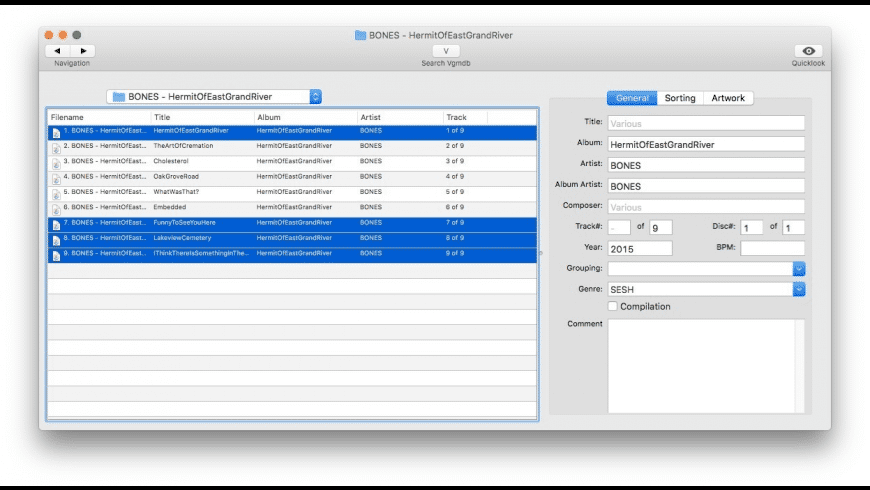
Task: Click file icon of row 1 HermitOfEastGrandRiver
Action: click(x=56, y=132)
